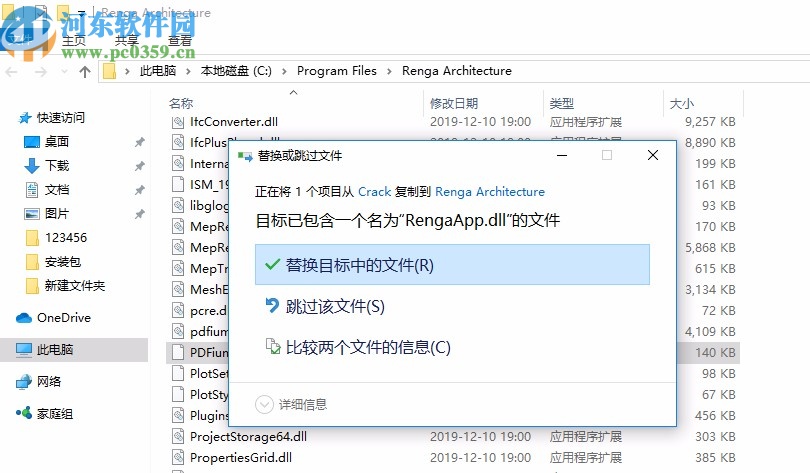Select 网络 in navigation pane
Image resolution: width=810 pixels, height=473 pixels.
49,382
